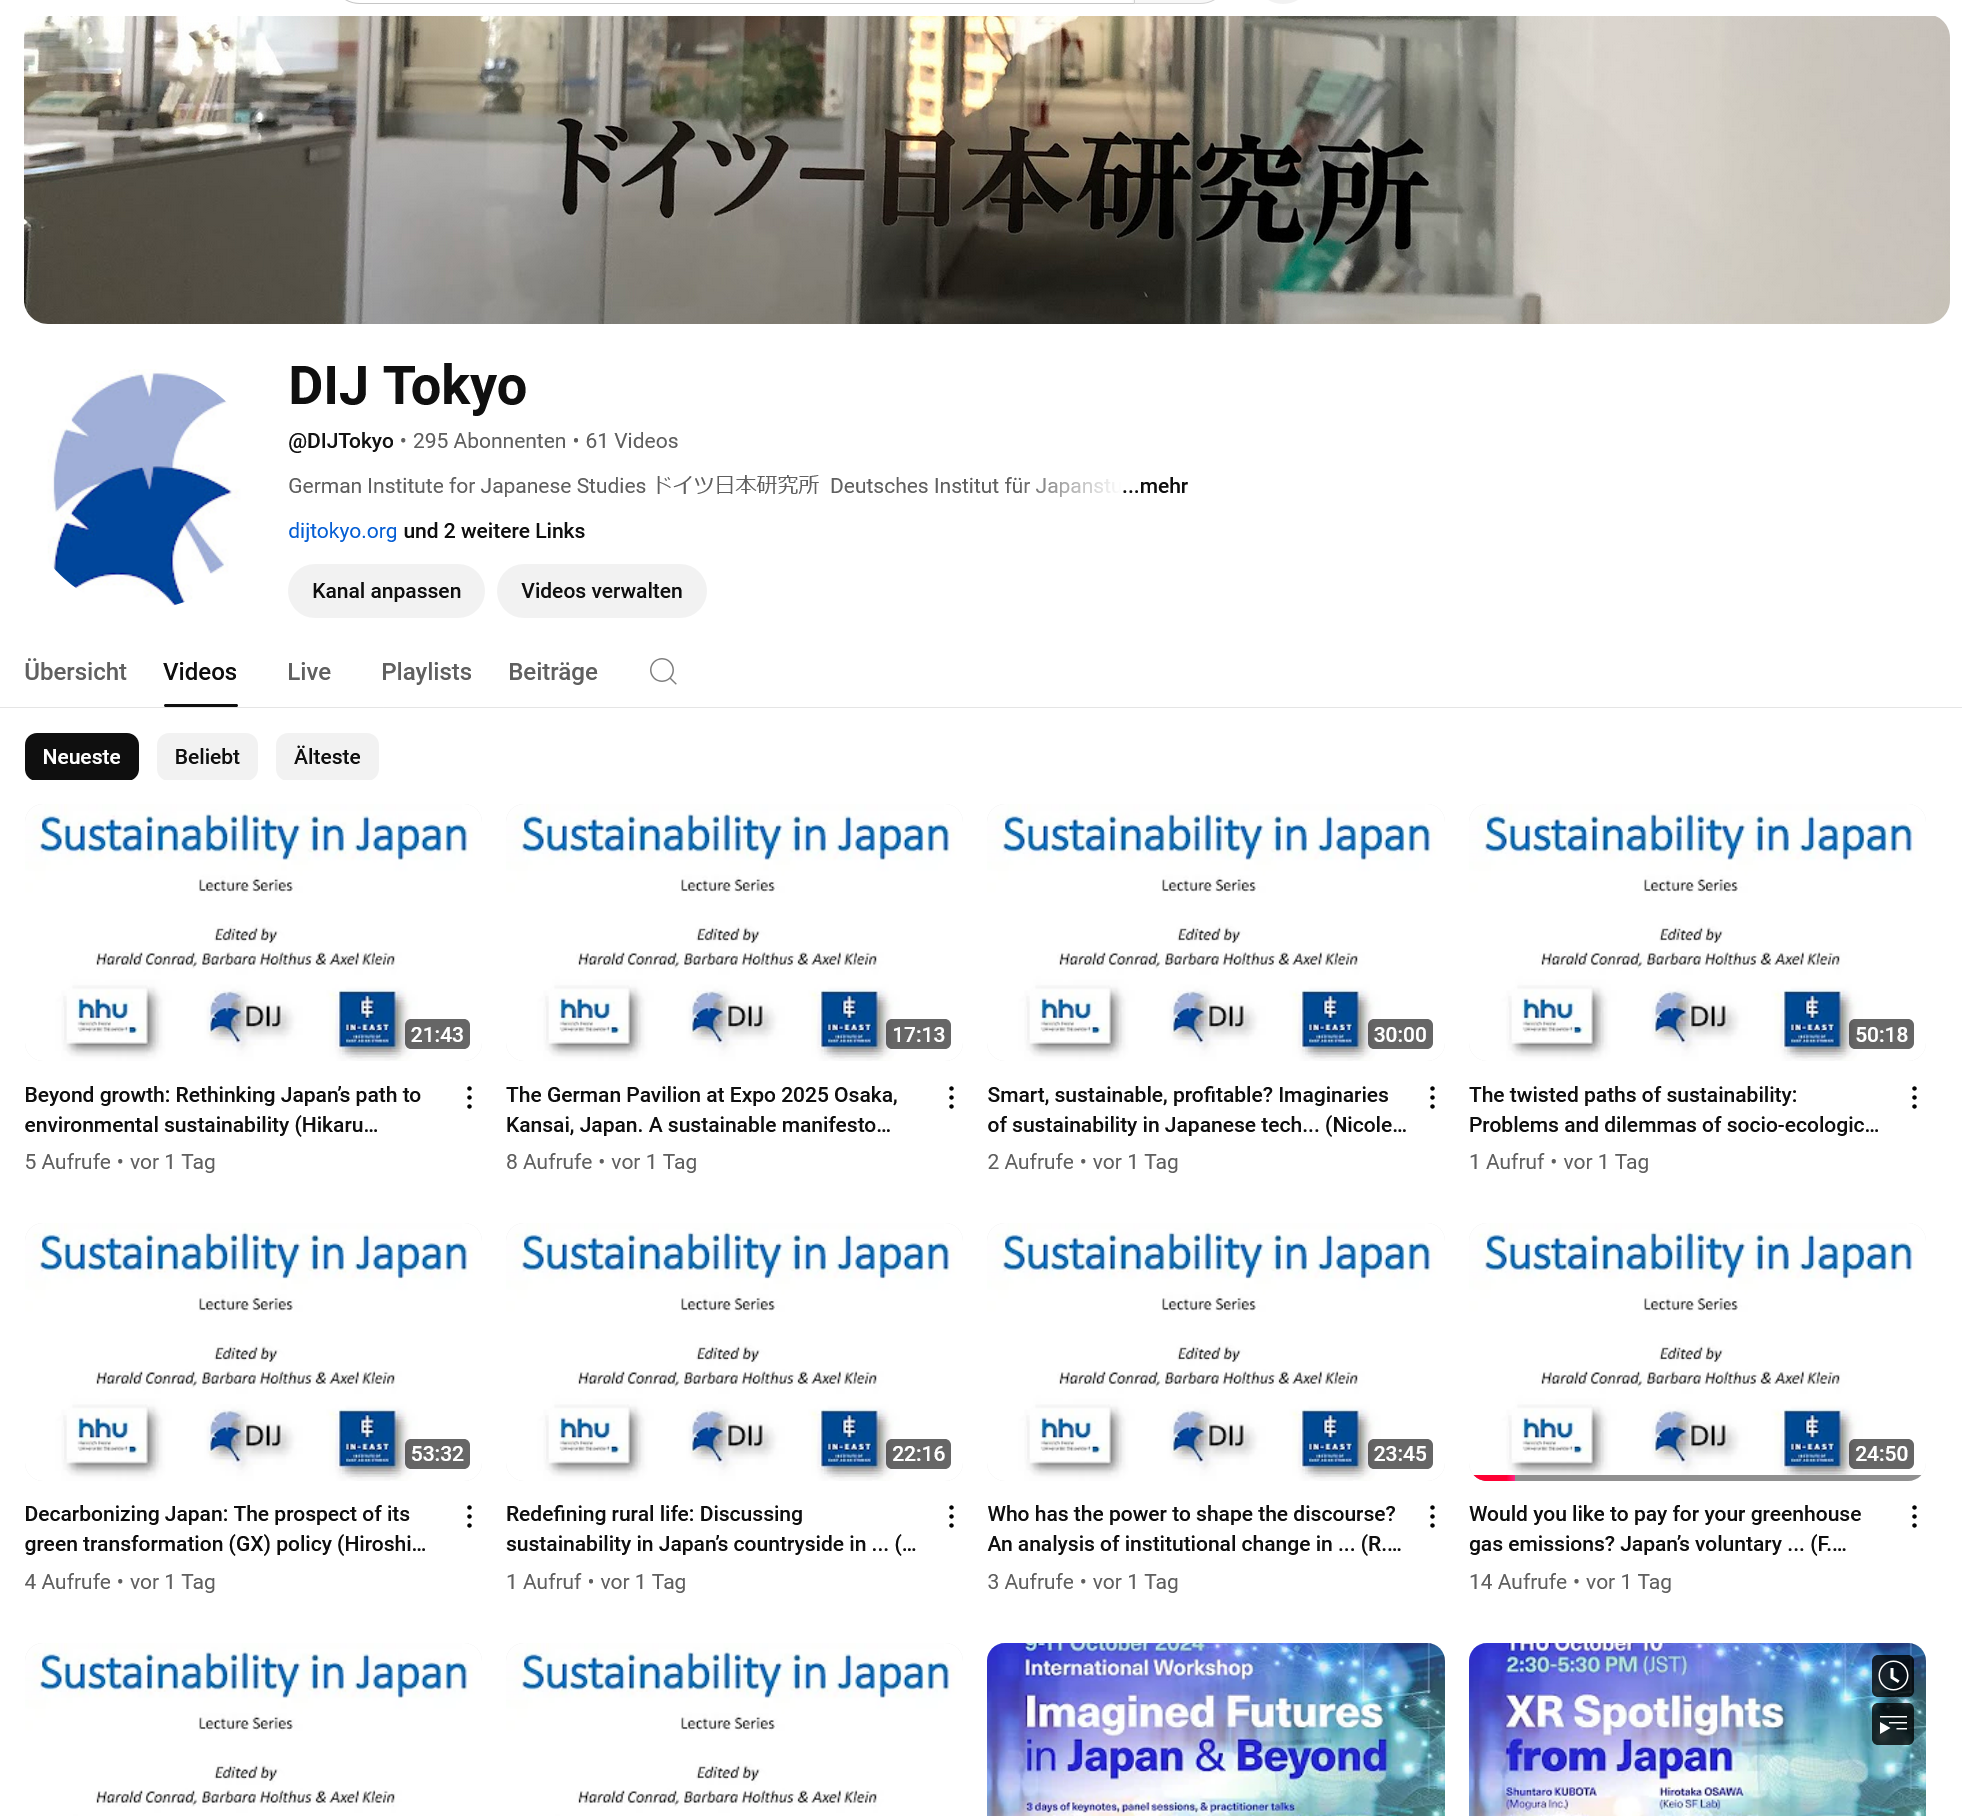Select the Älteste sort chip

click(x=327, y=757)
